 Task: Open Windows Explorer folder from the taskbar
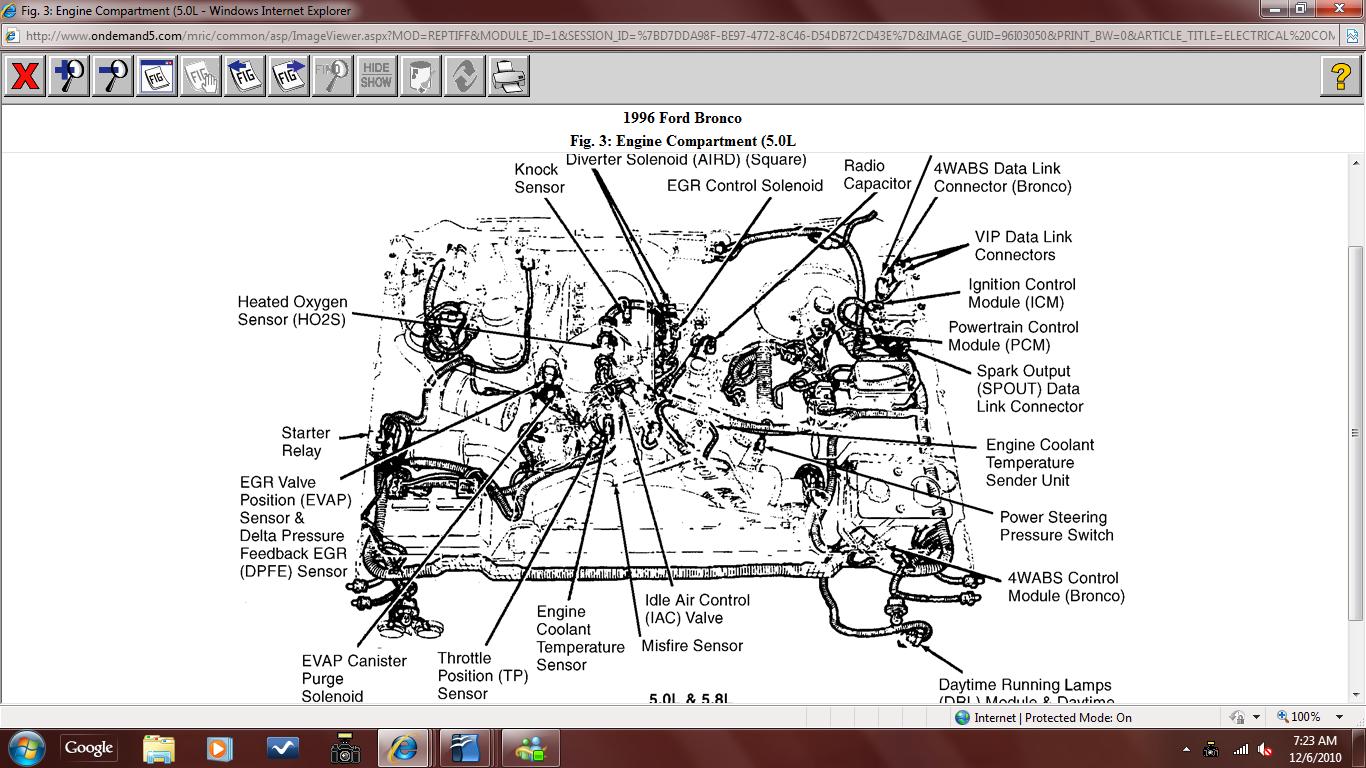(158, 748)
